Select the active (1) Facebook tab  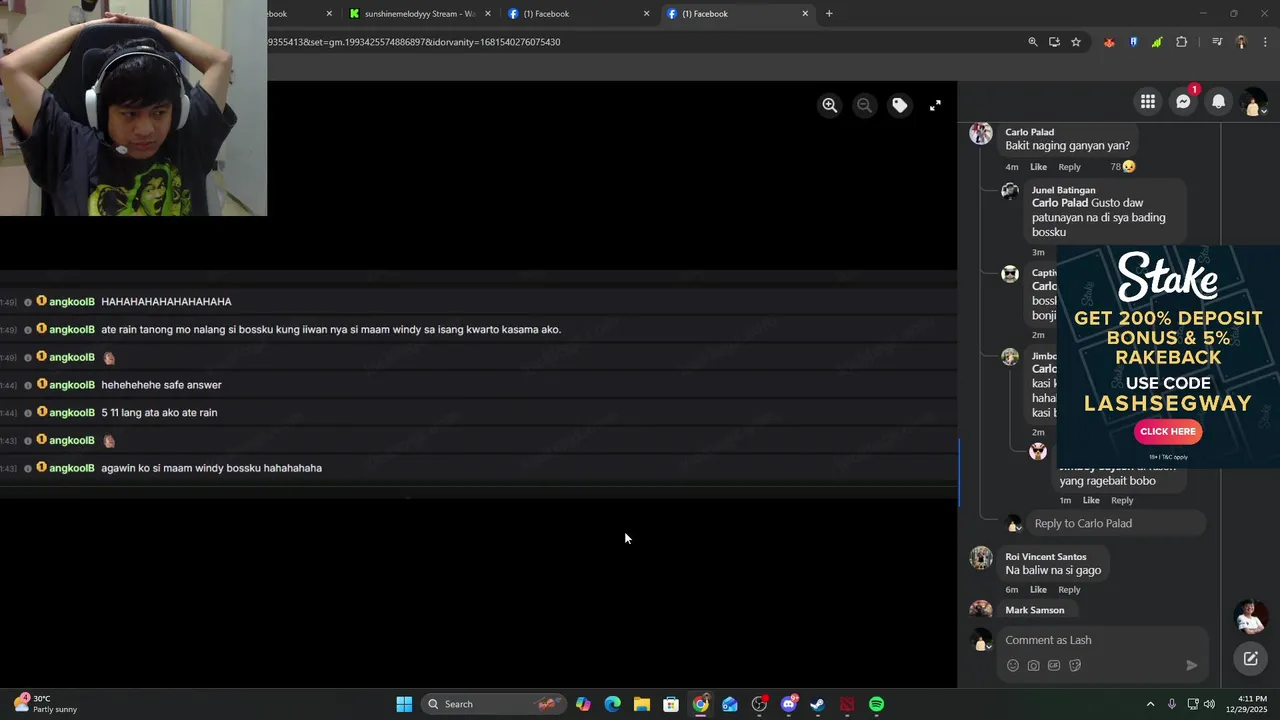(x=737, y=14)
